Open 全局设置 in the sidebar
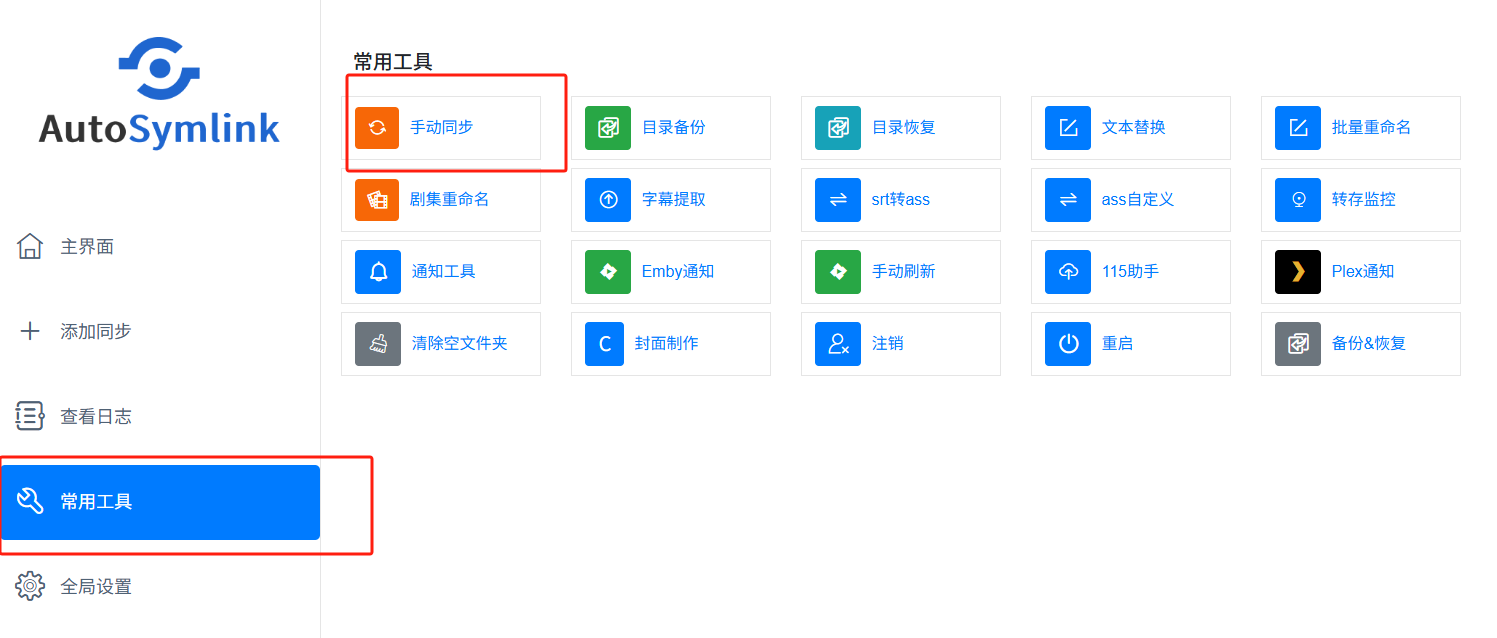The height and width of the screenshot is (638, 1497). [x=160, y=586]
